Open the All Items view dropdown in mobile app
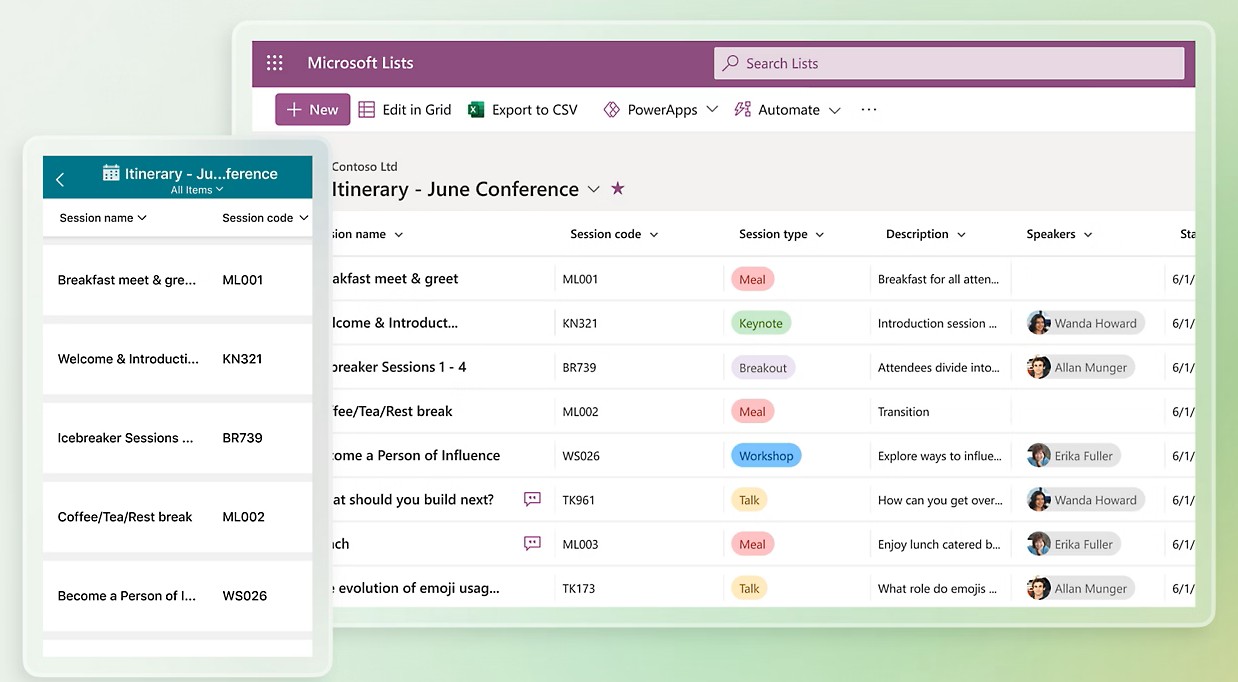 [197, 190]
